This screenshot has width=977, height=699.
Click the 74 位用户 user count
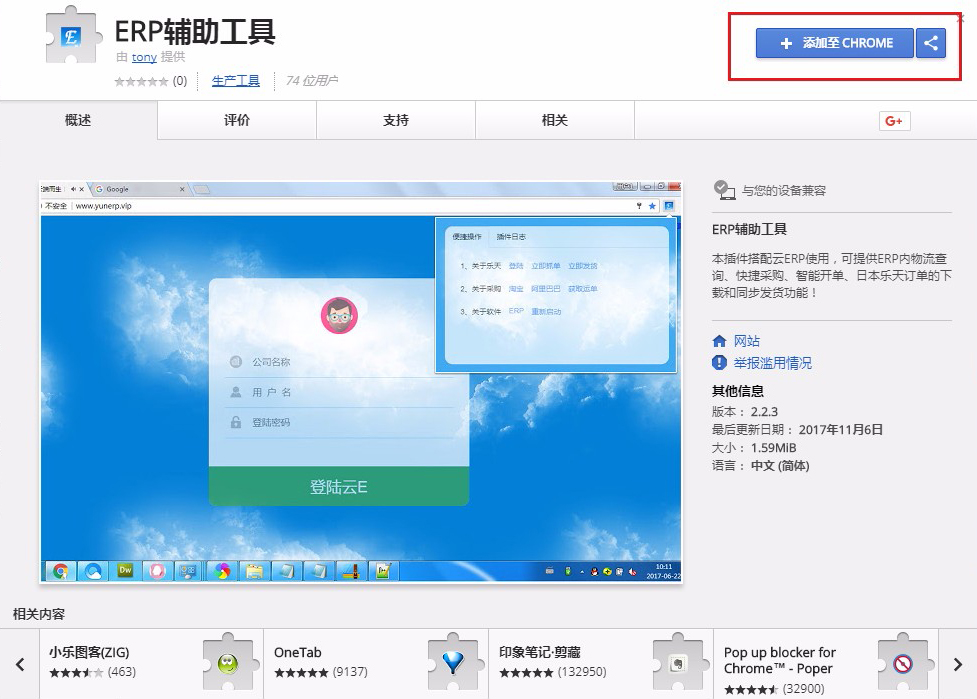[312, 81]
